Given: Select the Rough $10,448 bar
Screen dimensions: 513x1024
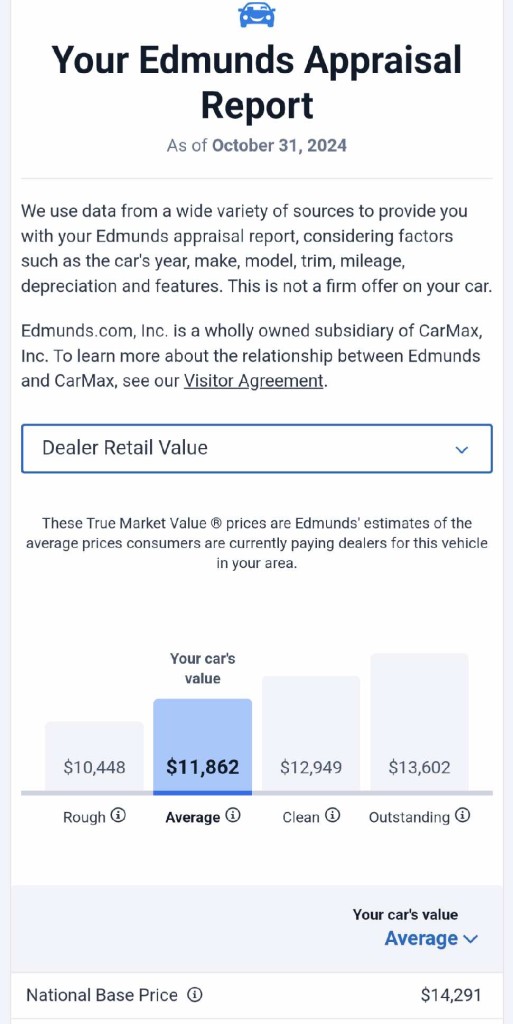Looking at the screenshot, I should [x=94, y=758].
